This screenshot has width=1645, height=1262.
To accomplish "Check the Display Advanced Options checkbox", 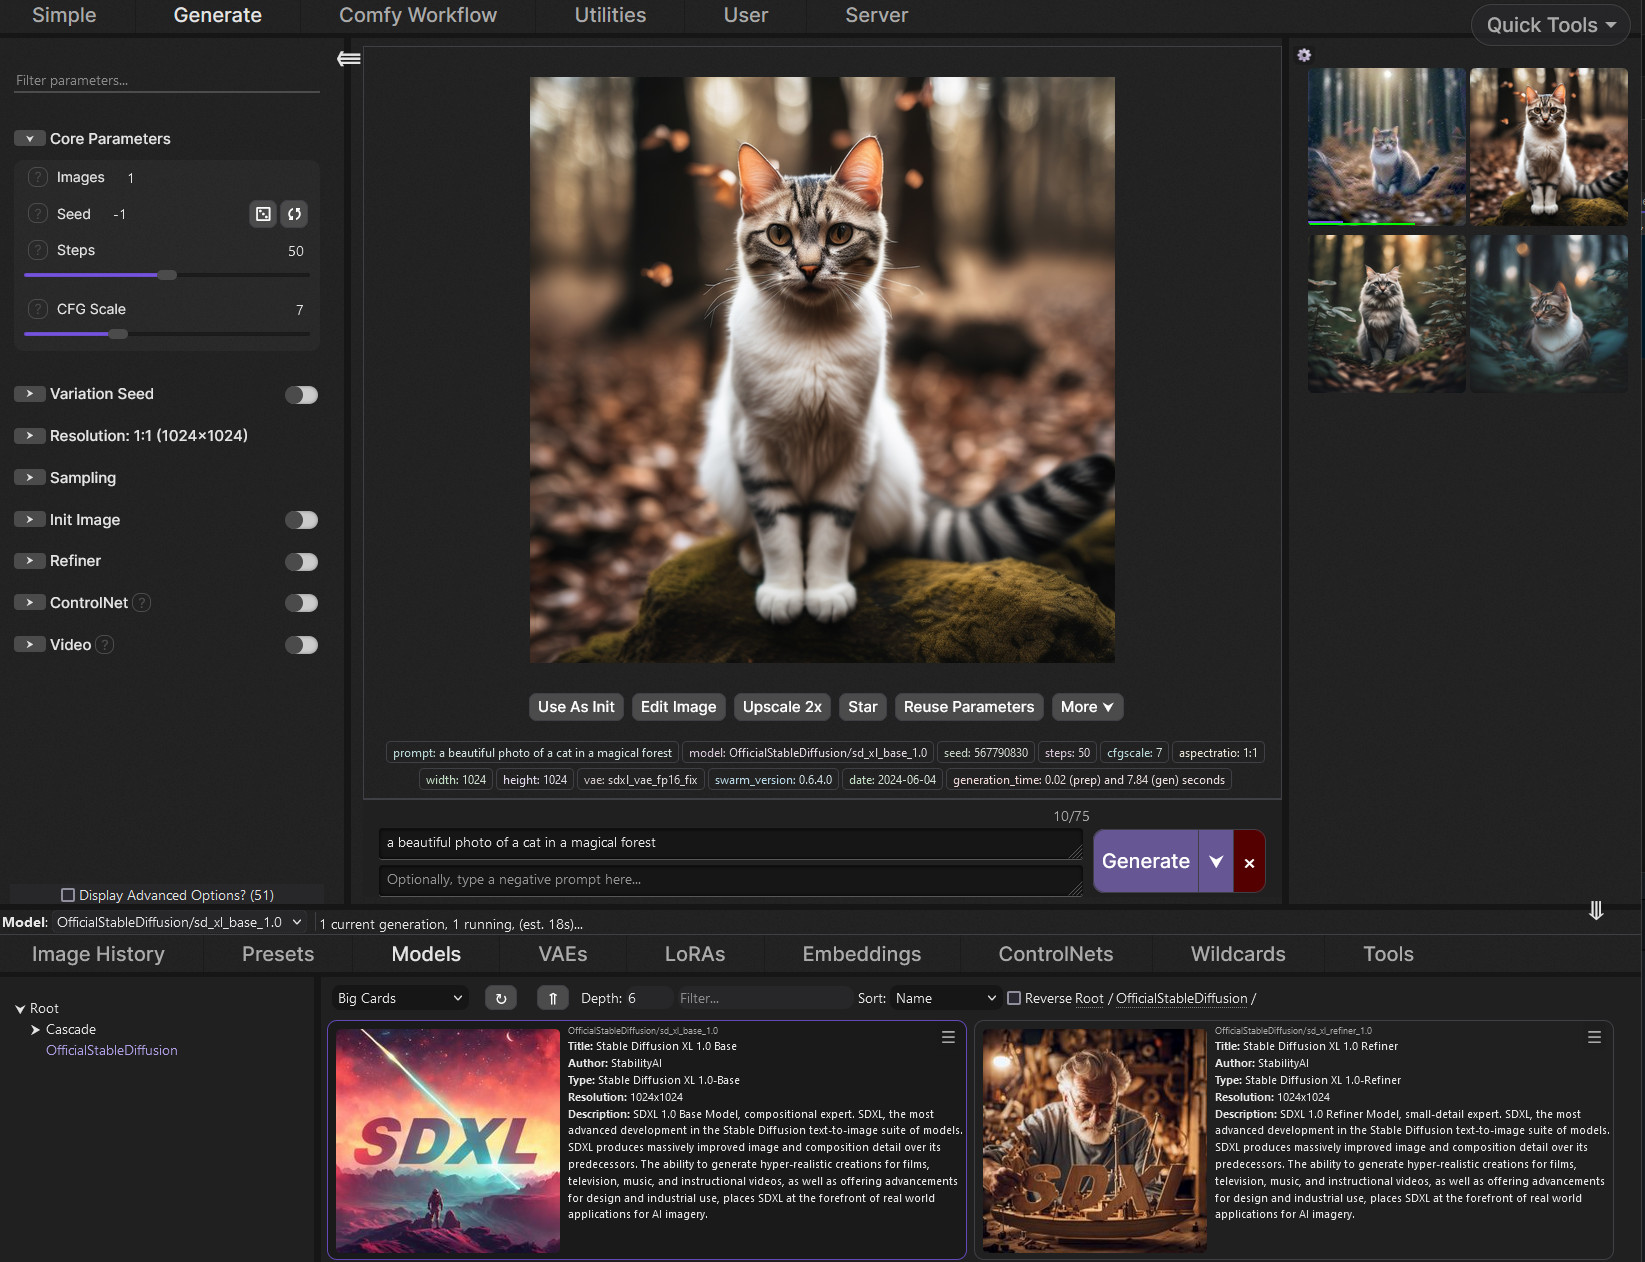I will click(68, 895).
